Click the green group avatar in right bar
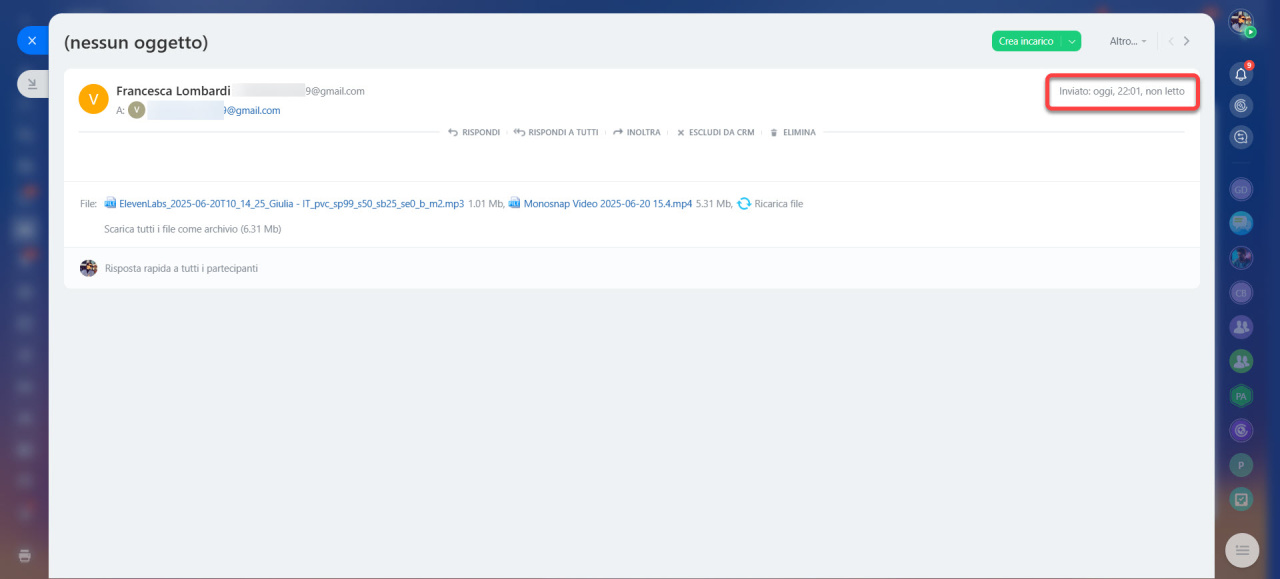The width and height of the screenshot is (1280, 579). [x=1241, y=361]
